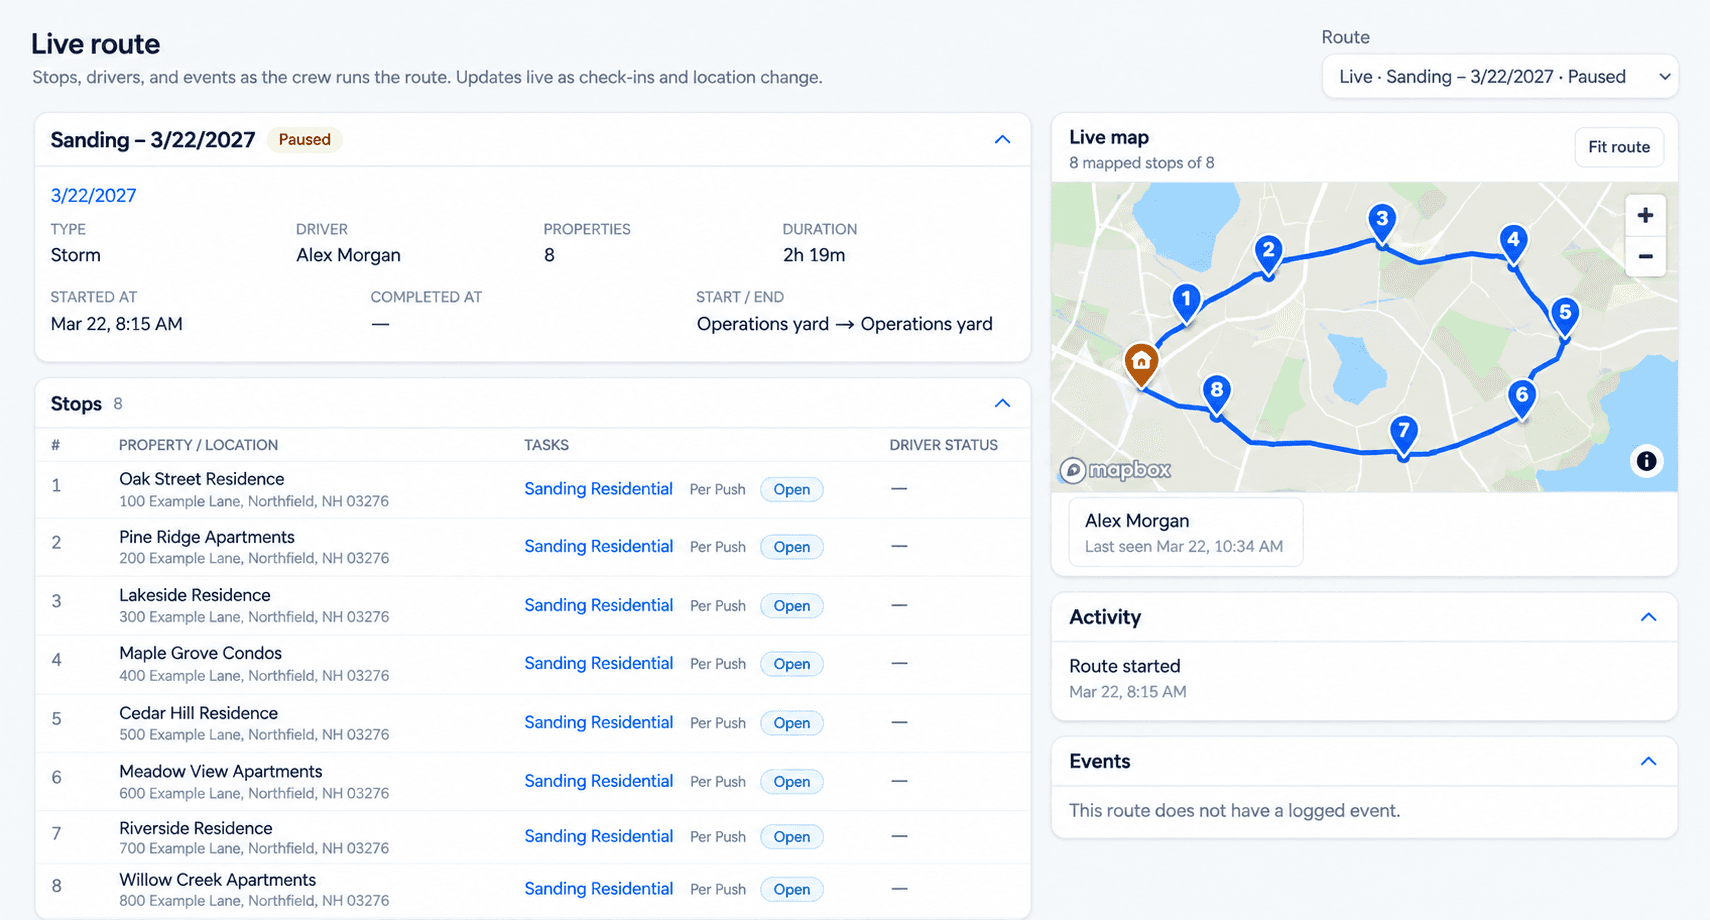This screenshot has height=920, width=1710.
Task: Collapse the Stops section
Action: click(x=1002, y=404)
